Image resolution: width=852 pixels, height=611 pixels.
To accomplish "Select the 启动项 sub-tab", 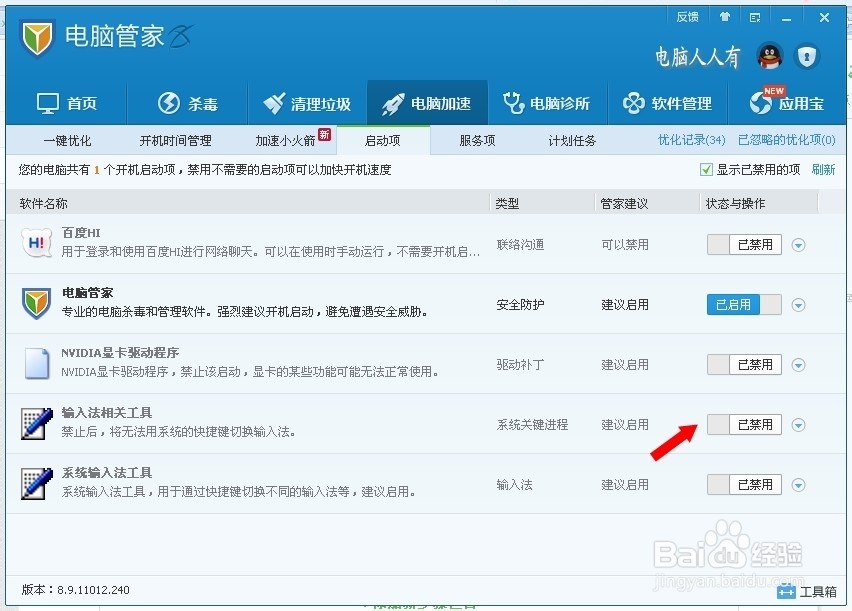I will coord(383,141).
